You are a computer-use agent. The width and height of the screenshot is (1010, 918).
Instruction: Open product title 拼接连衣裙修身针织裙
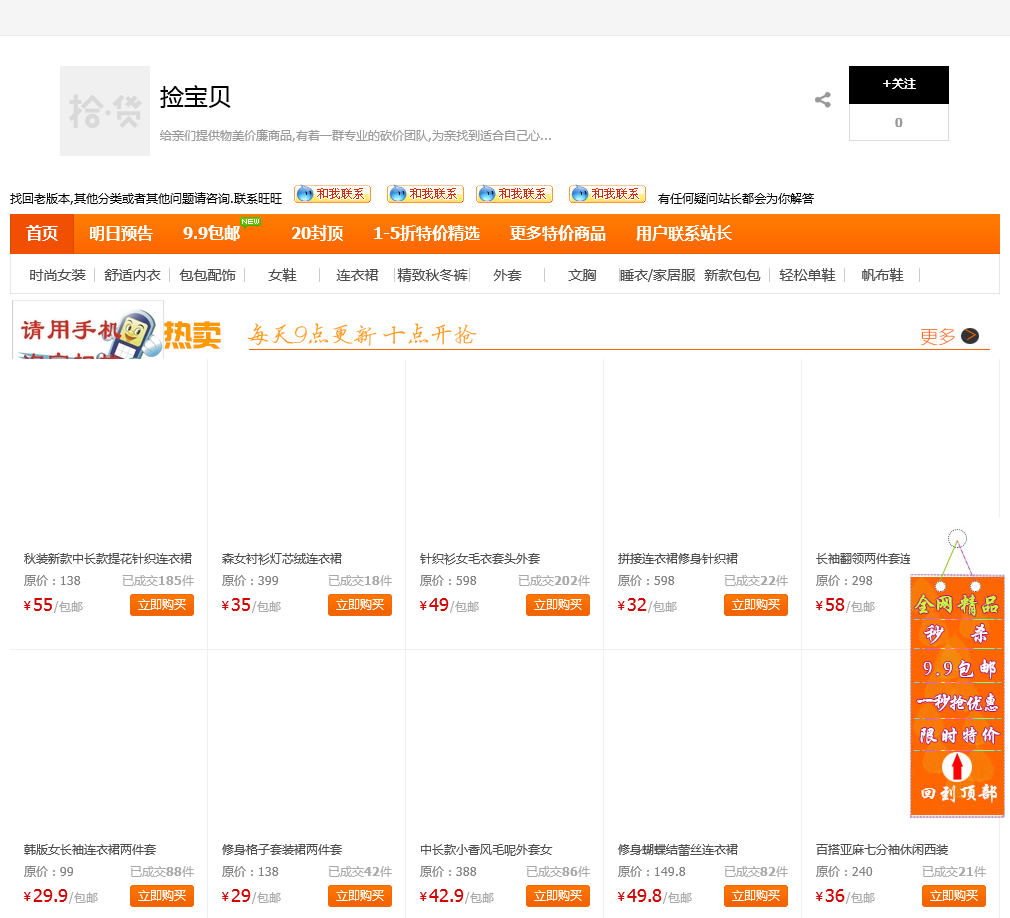click(x=678, y=559)
